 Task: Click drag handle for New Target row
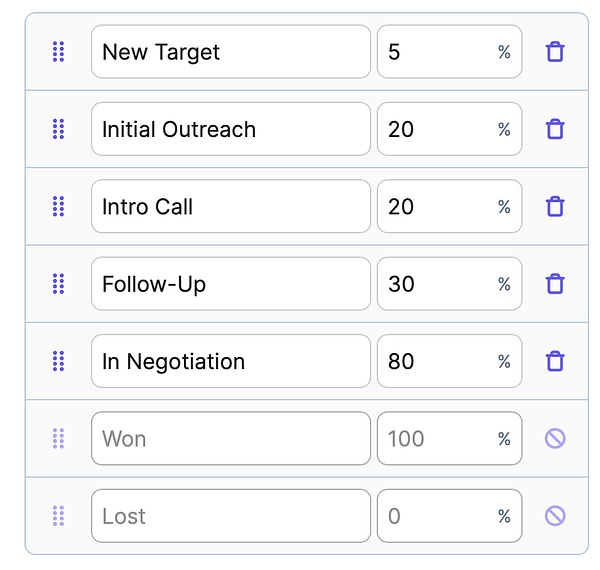[x=58, y=52]
